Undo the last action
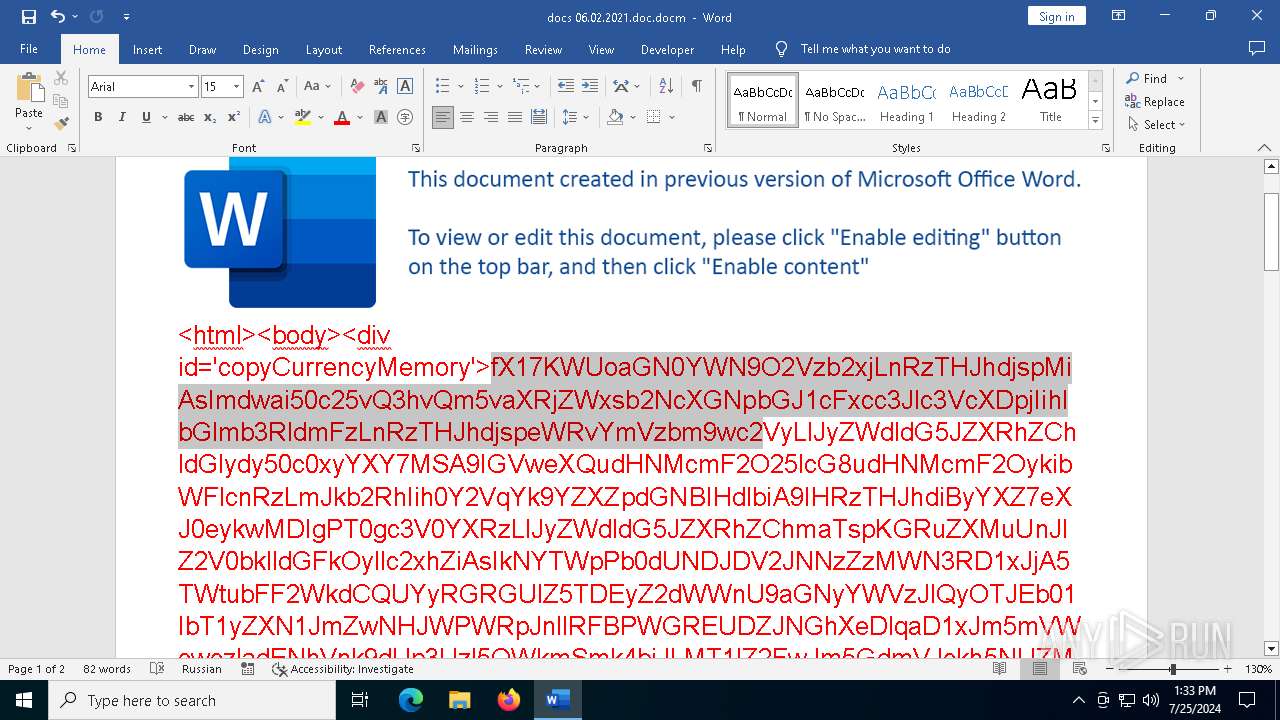Screen dimensions: 1280x720 pyautogui.click(x=57, y=17)
